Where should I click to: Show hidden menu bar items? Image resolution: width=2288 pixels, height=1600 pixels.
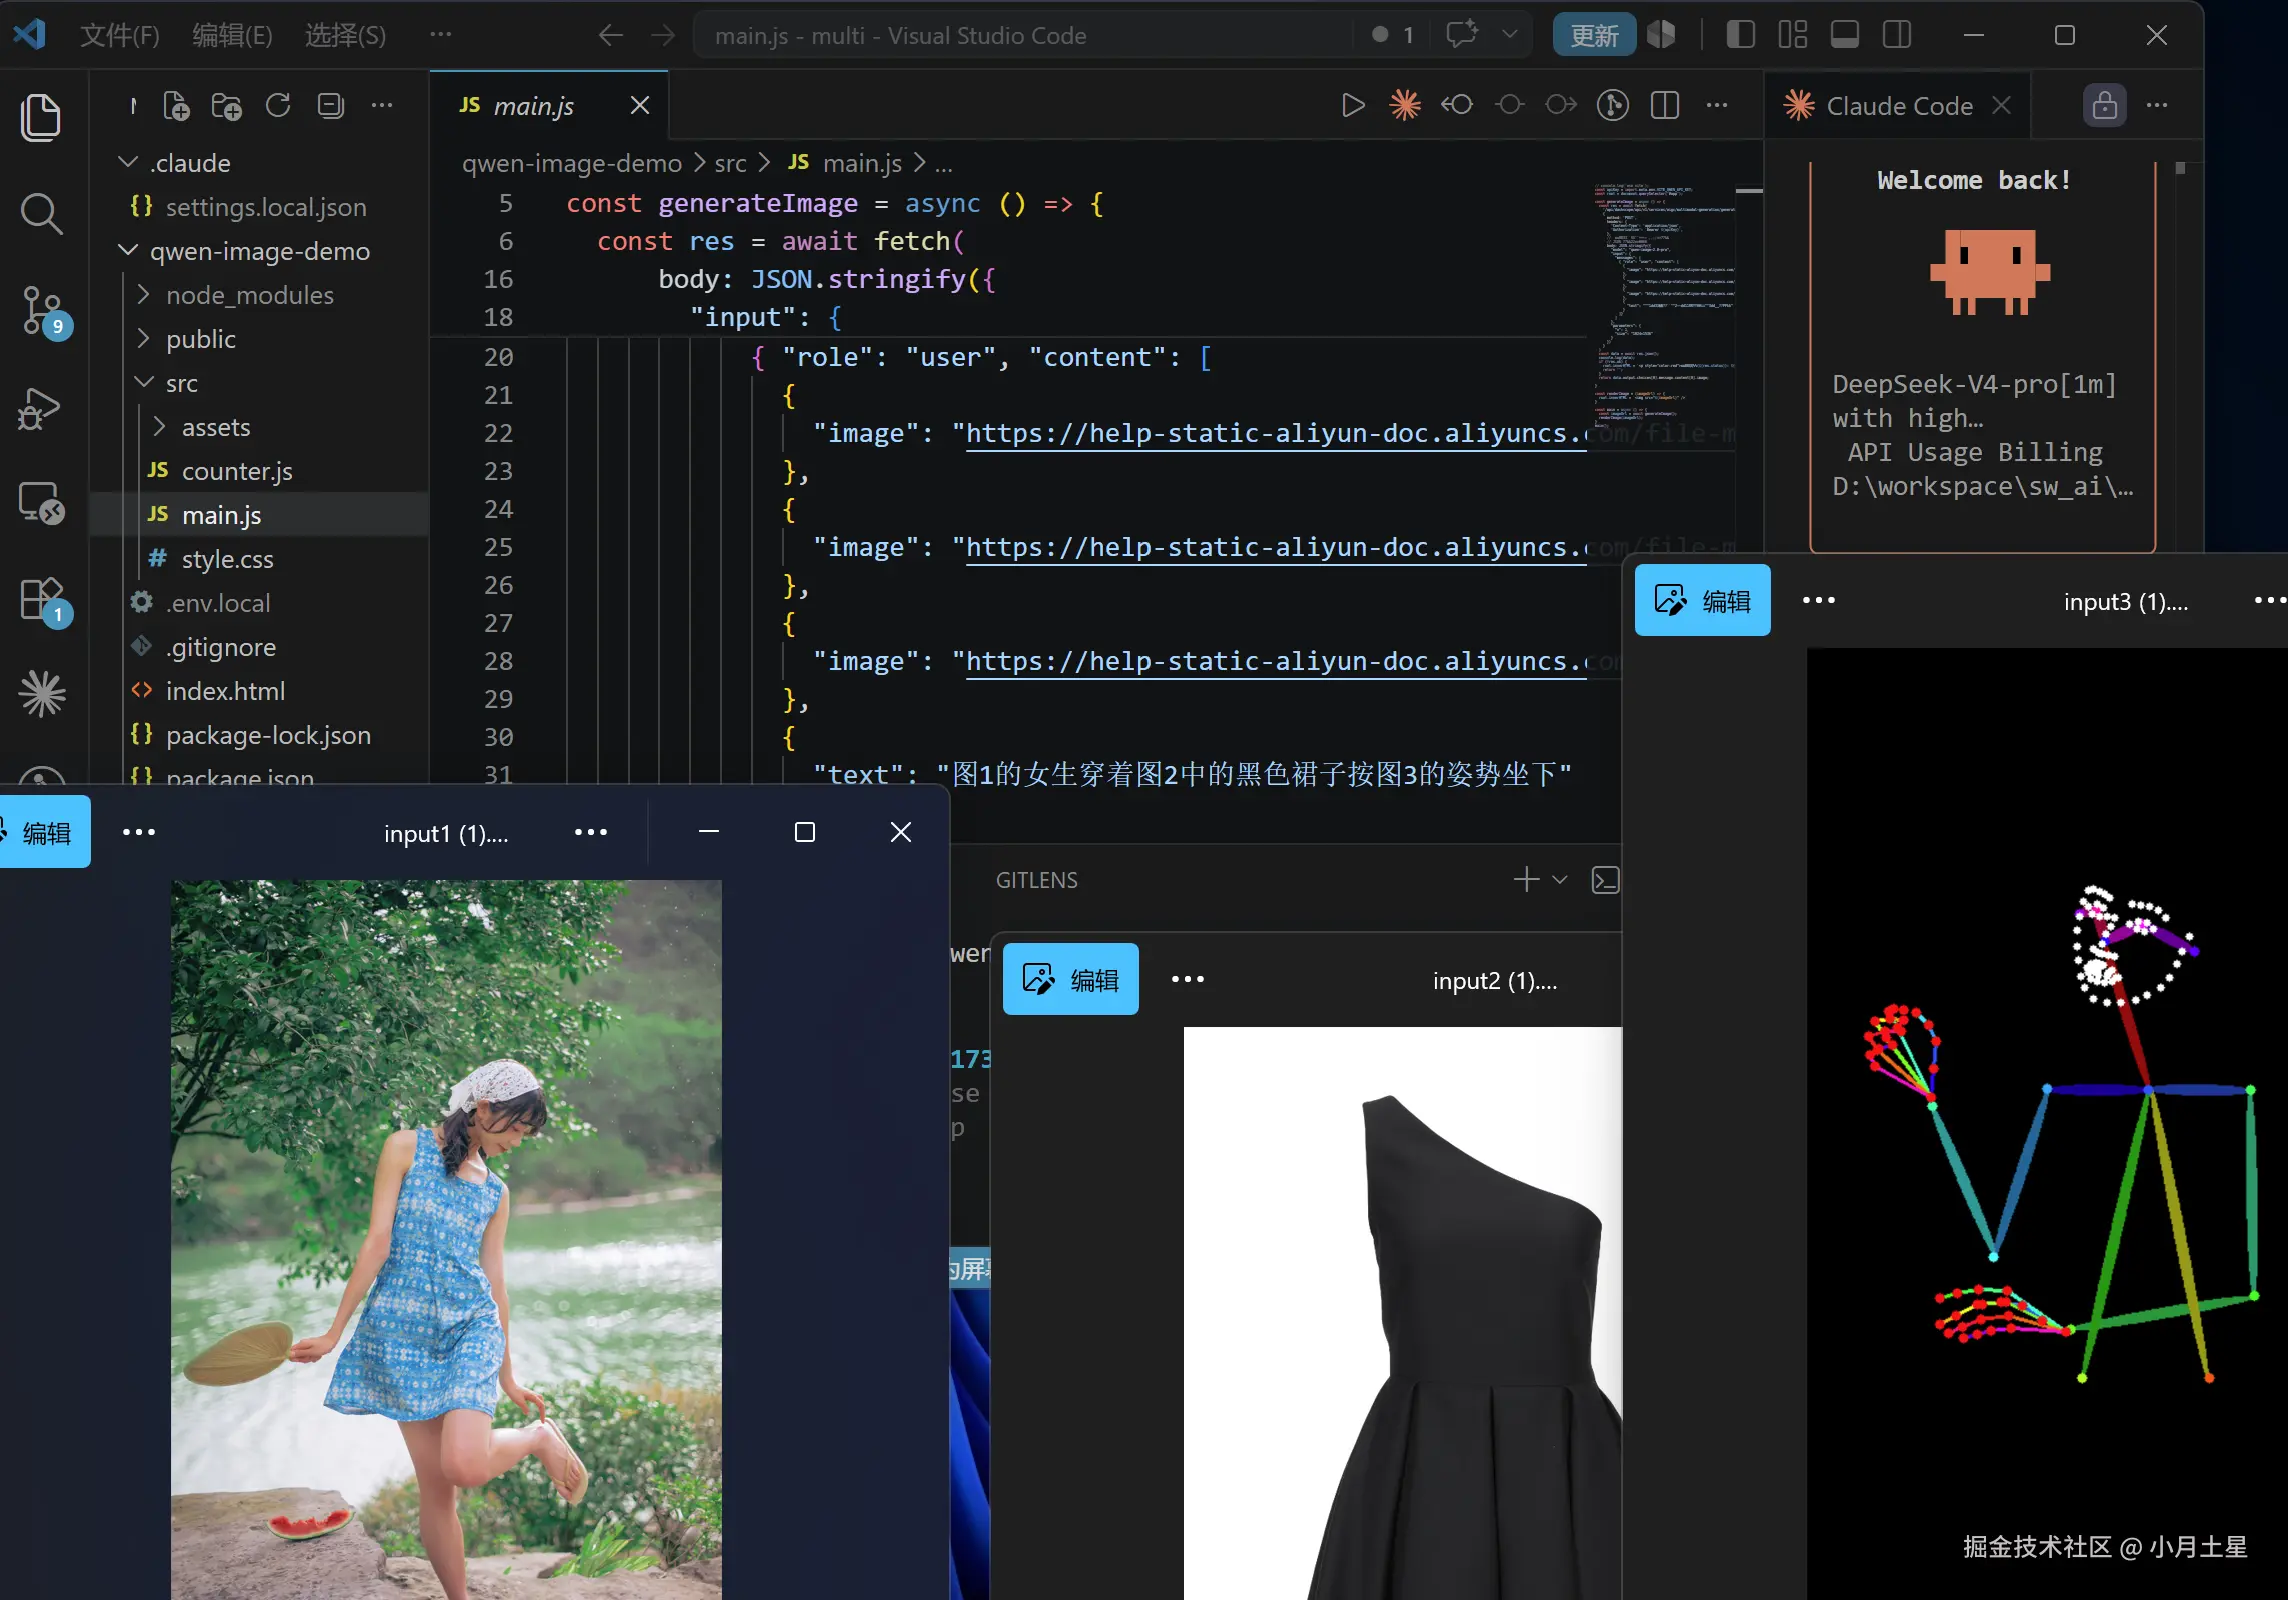coord(441,35)
